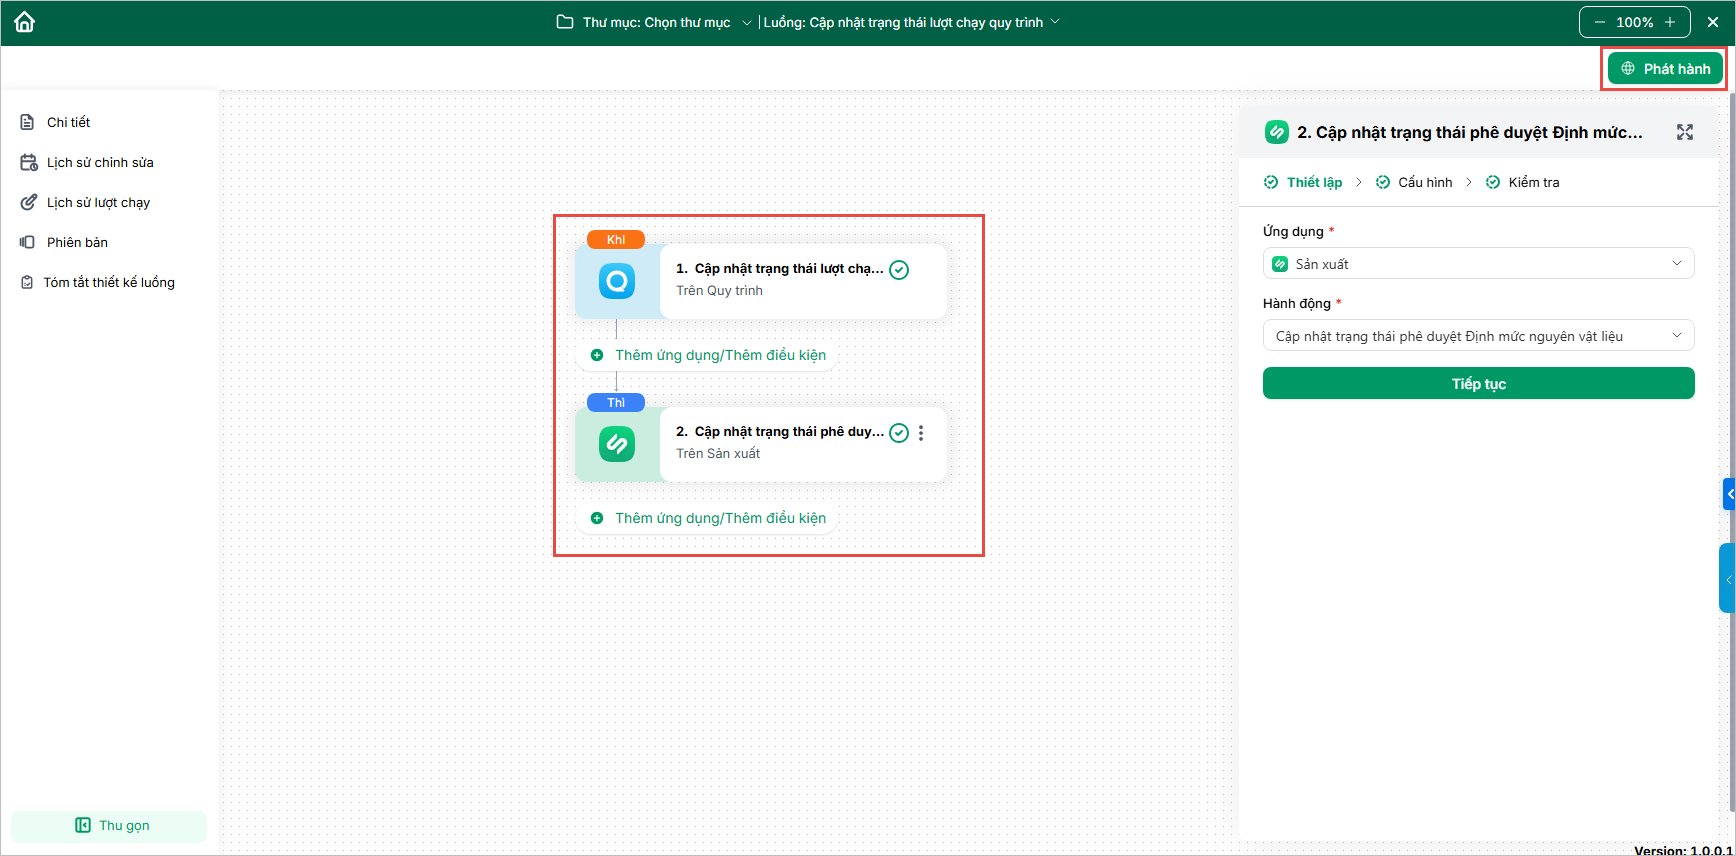Collapse sidebar with Thu gọn button
1736x856 pixels.
[x=109, y=825]
